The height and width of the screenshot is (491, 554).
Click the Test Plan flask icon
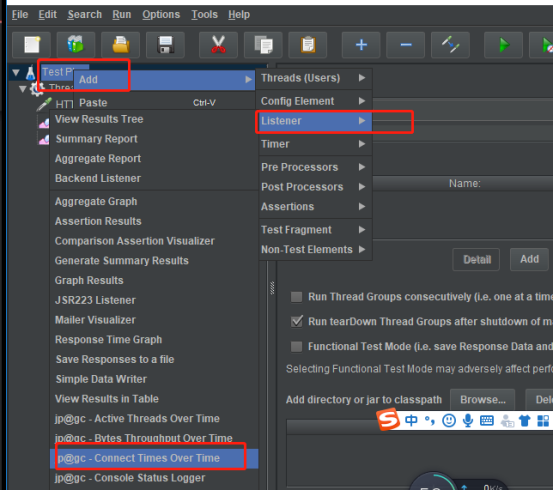click(x=30, y=72)
